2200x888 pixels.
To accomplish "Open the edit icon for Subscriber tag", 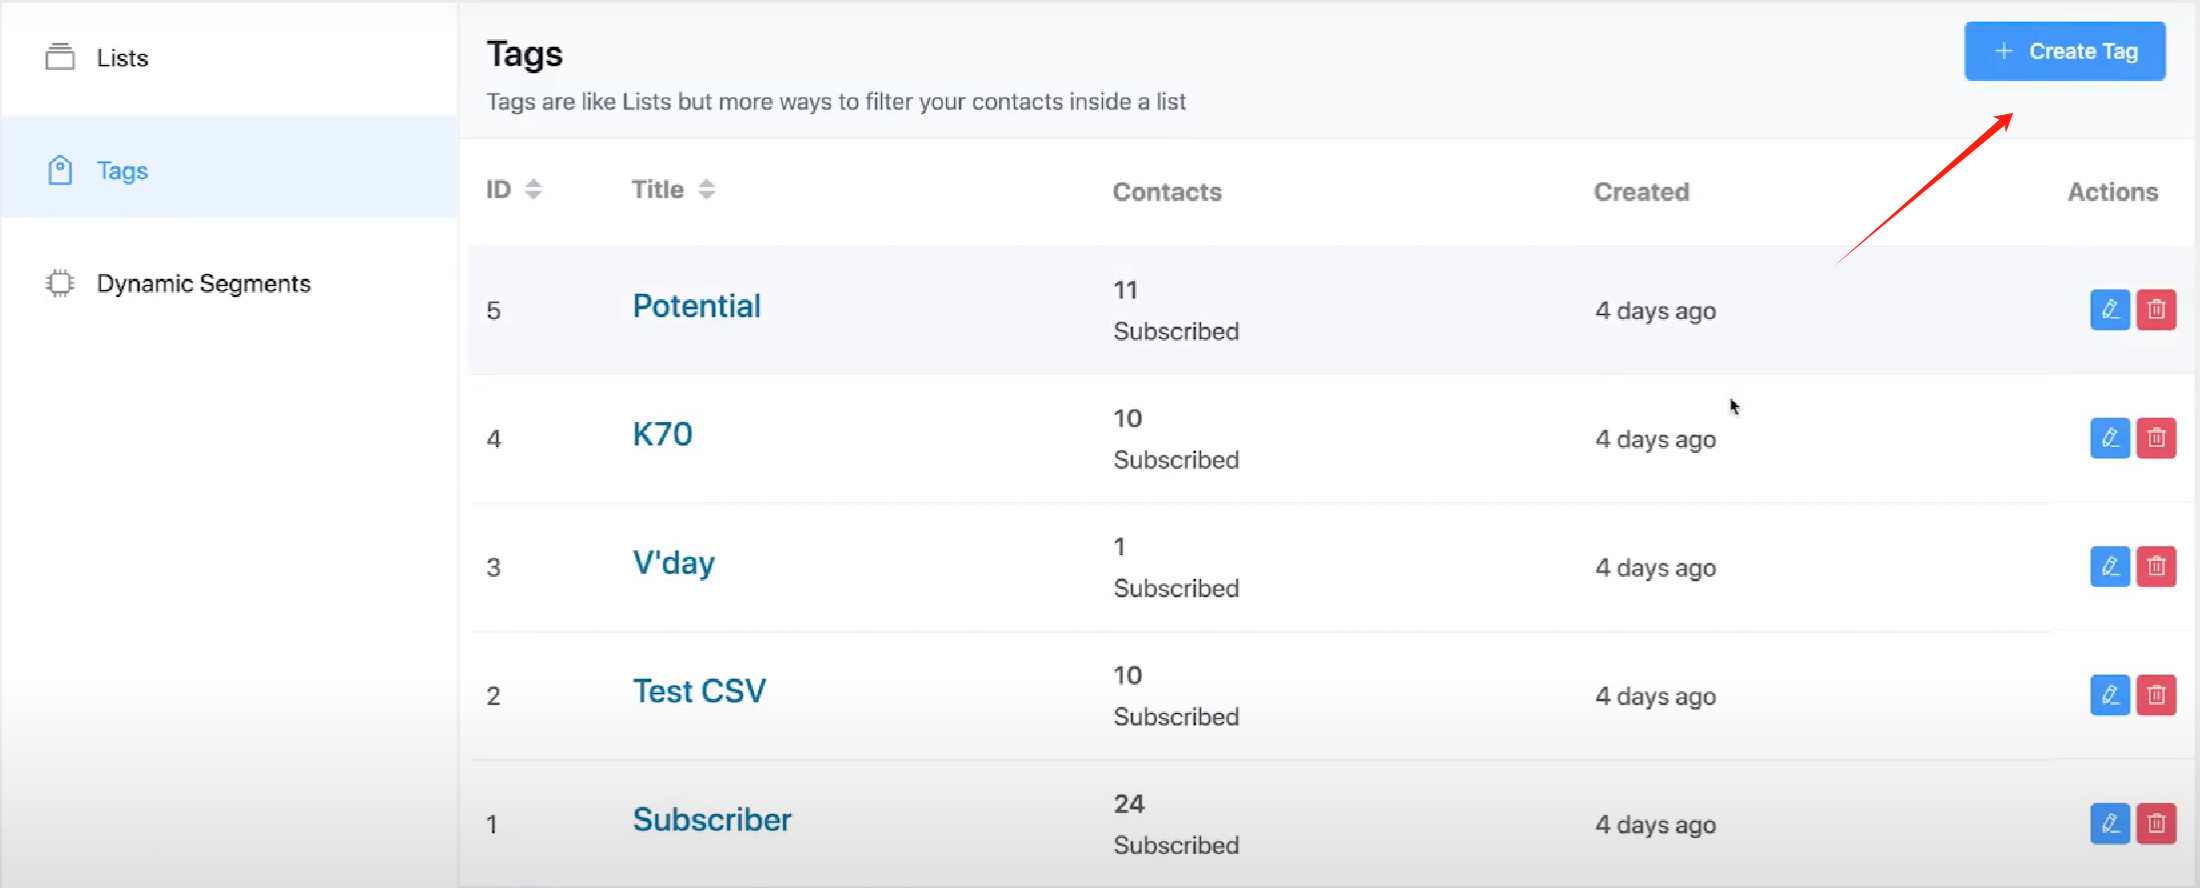I will [x=2110, y=823].
